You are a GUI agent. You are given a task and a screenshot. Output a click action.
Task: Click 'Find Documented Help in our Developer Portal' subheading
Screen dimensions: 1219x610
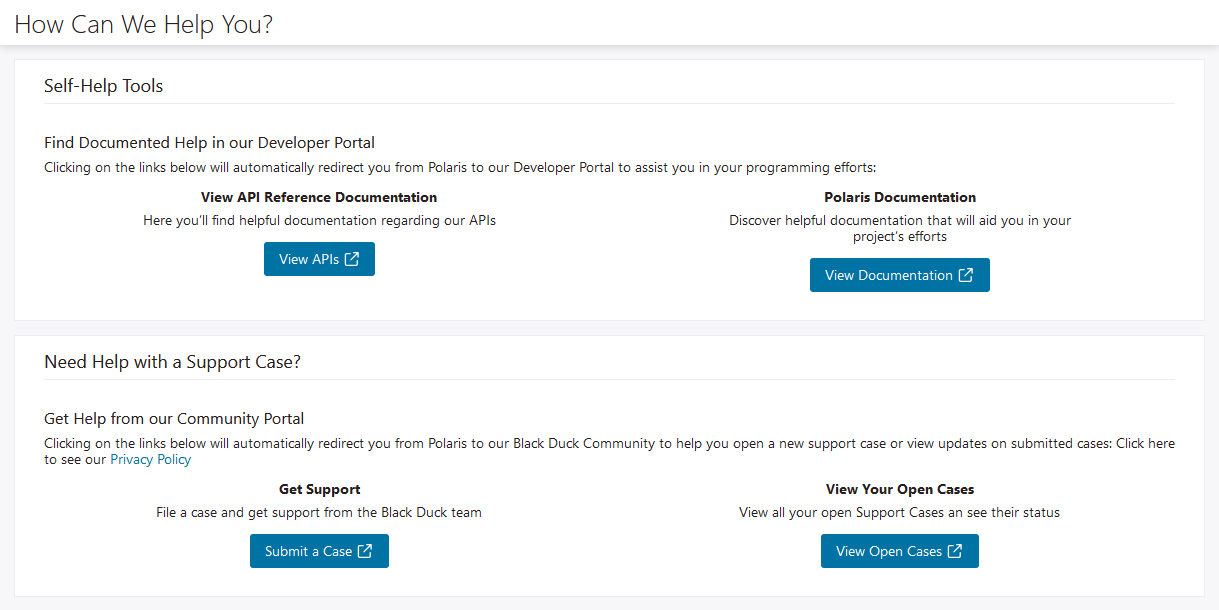tap(209, 143)
